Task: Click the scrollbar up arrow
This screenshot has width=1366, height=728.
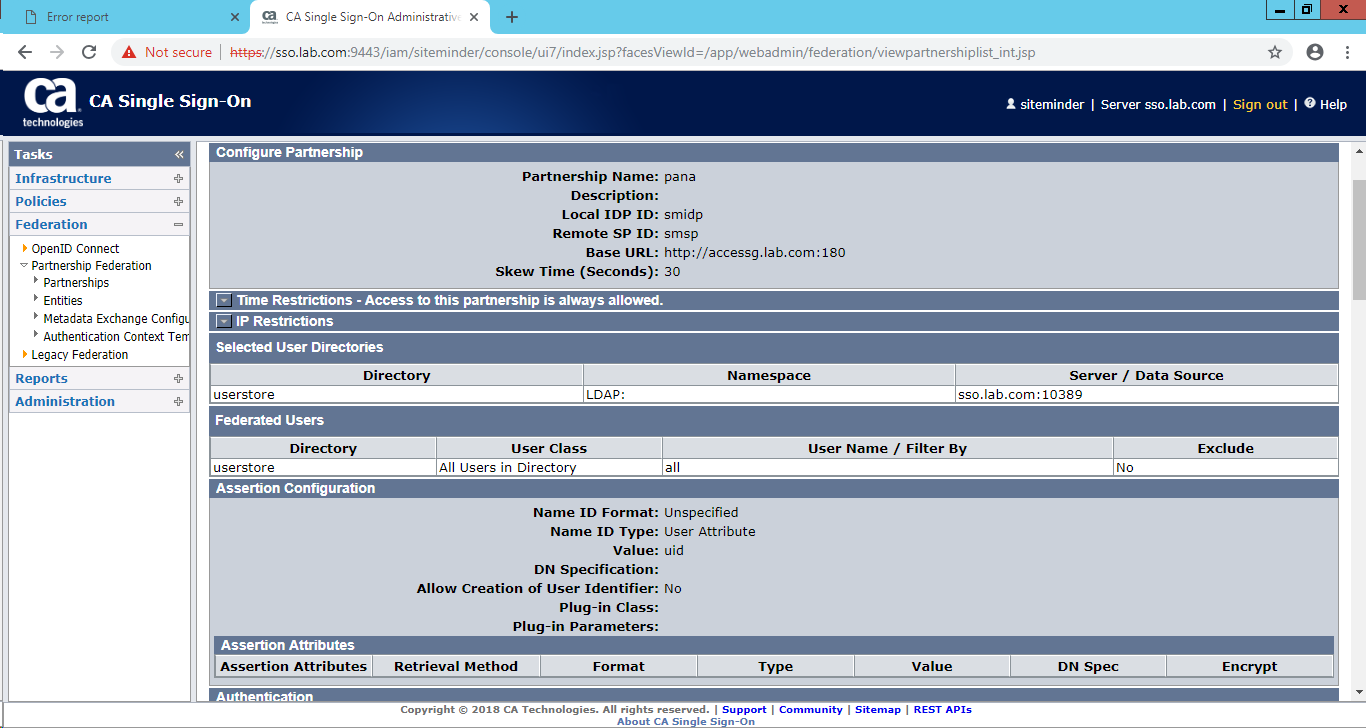Action: point(1358,149)
